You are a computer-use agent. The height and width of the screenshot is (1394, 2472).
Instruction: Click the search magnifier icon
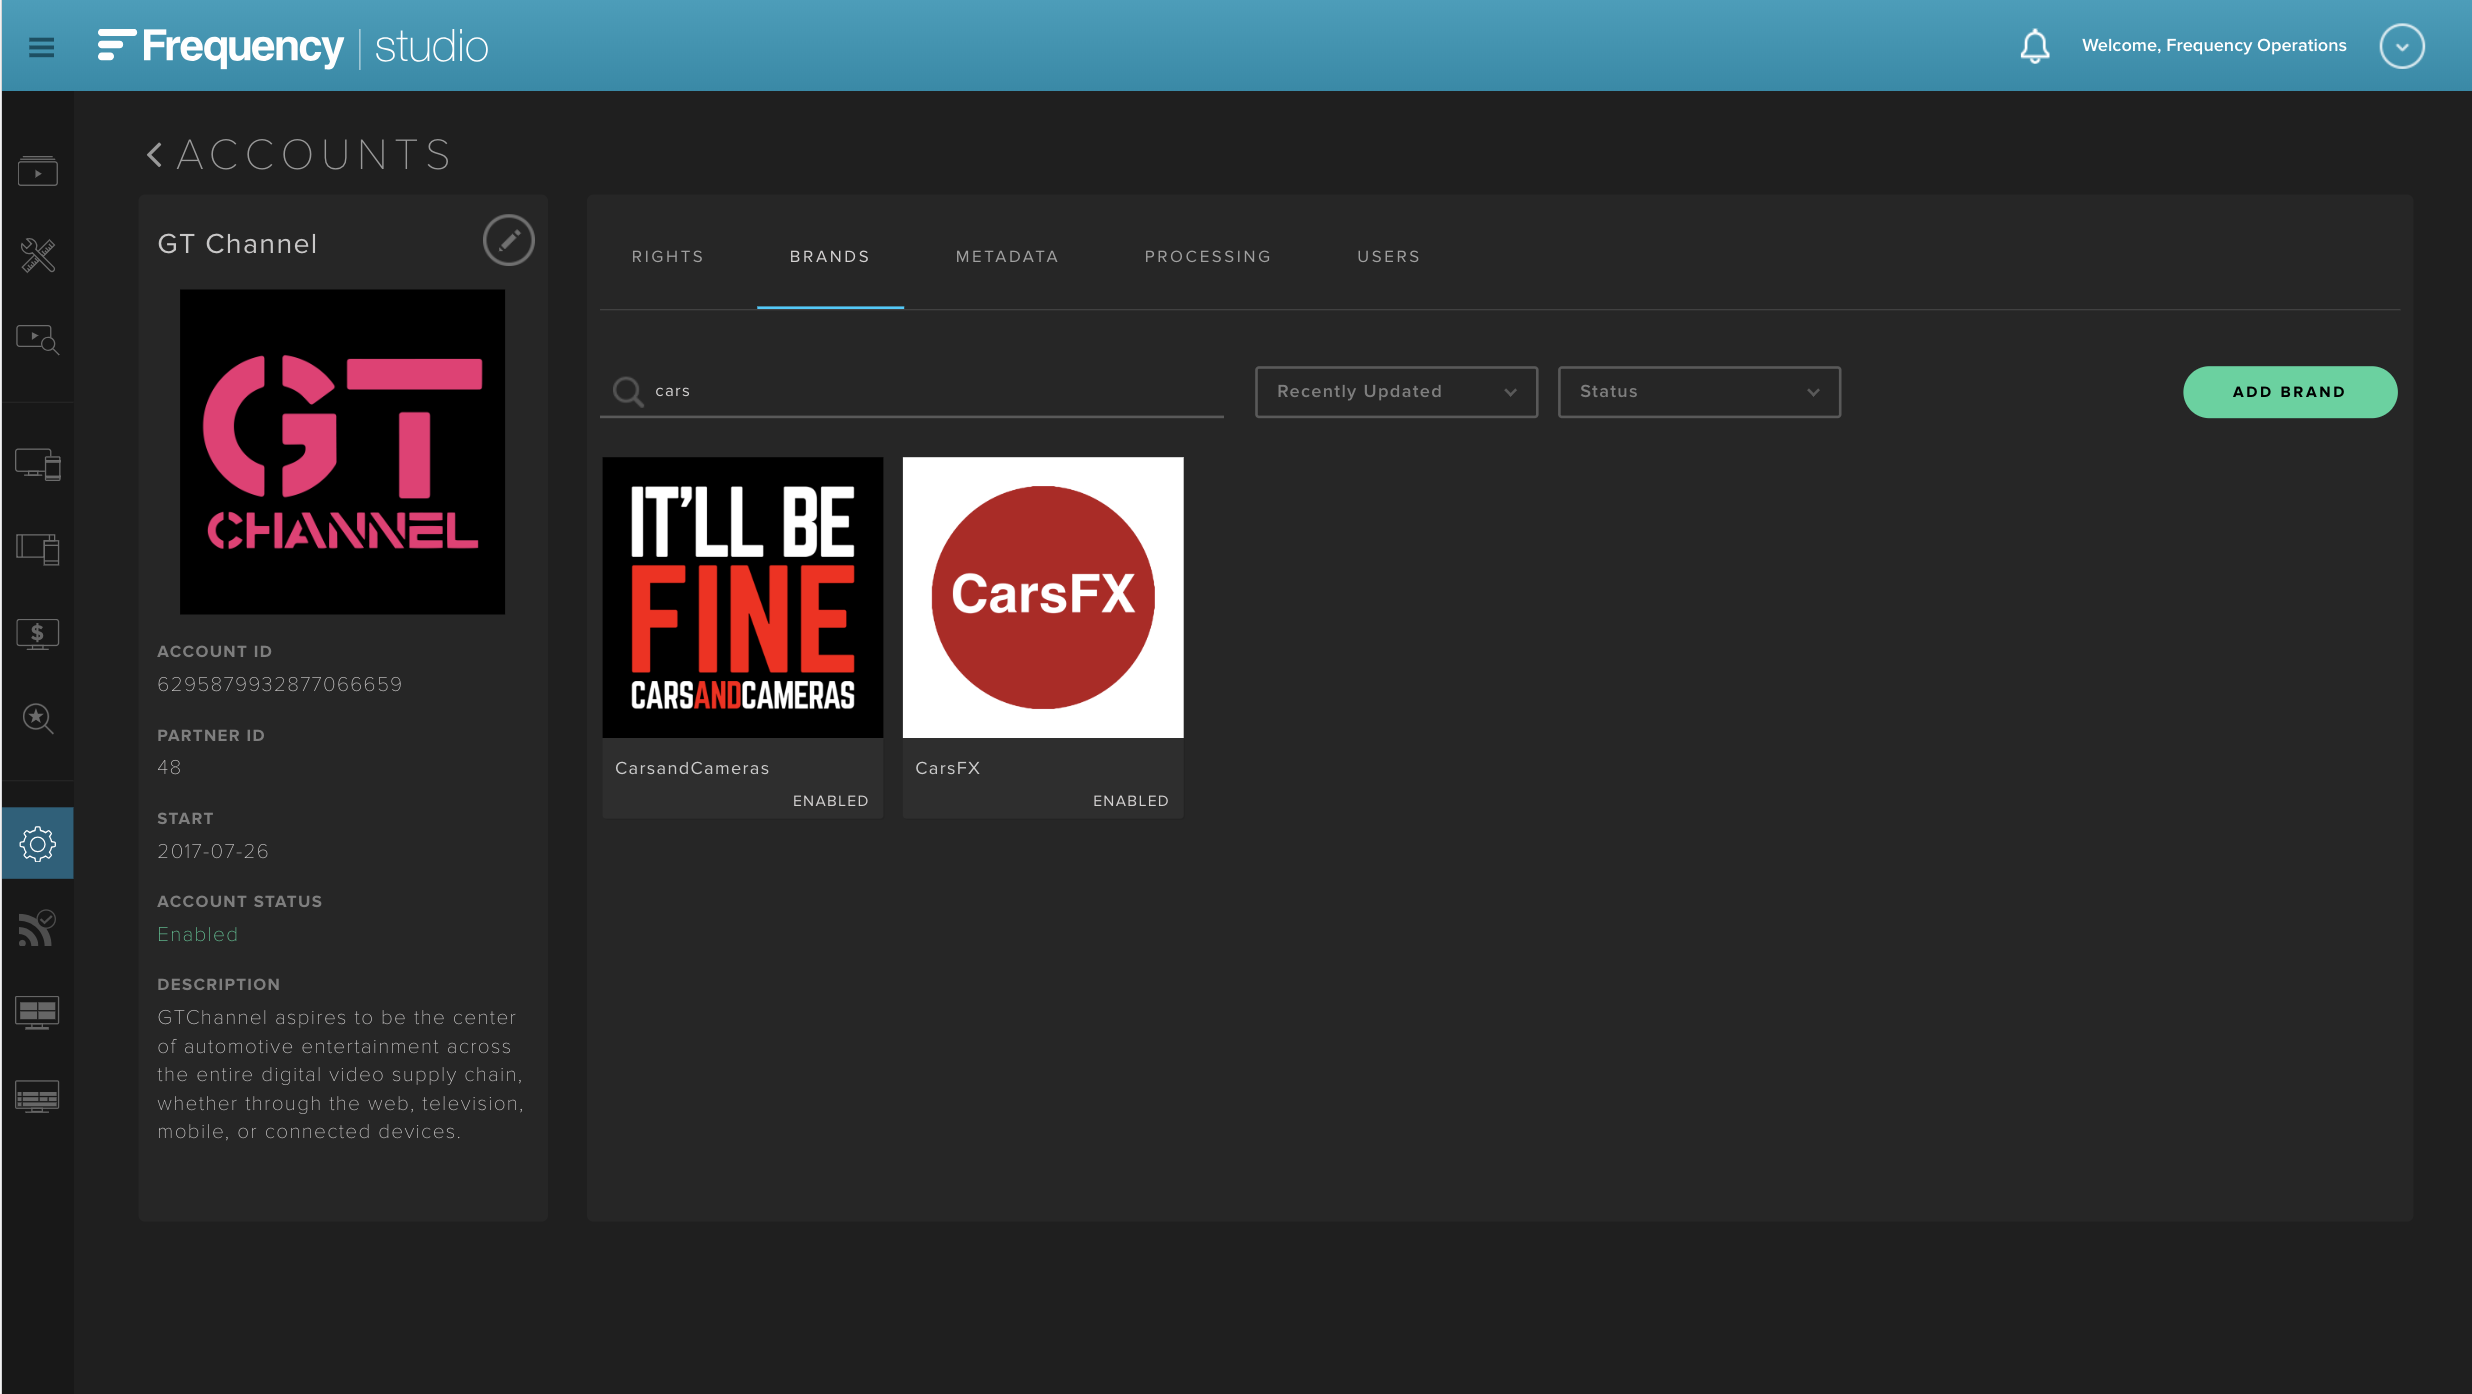tap(628, 391)
